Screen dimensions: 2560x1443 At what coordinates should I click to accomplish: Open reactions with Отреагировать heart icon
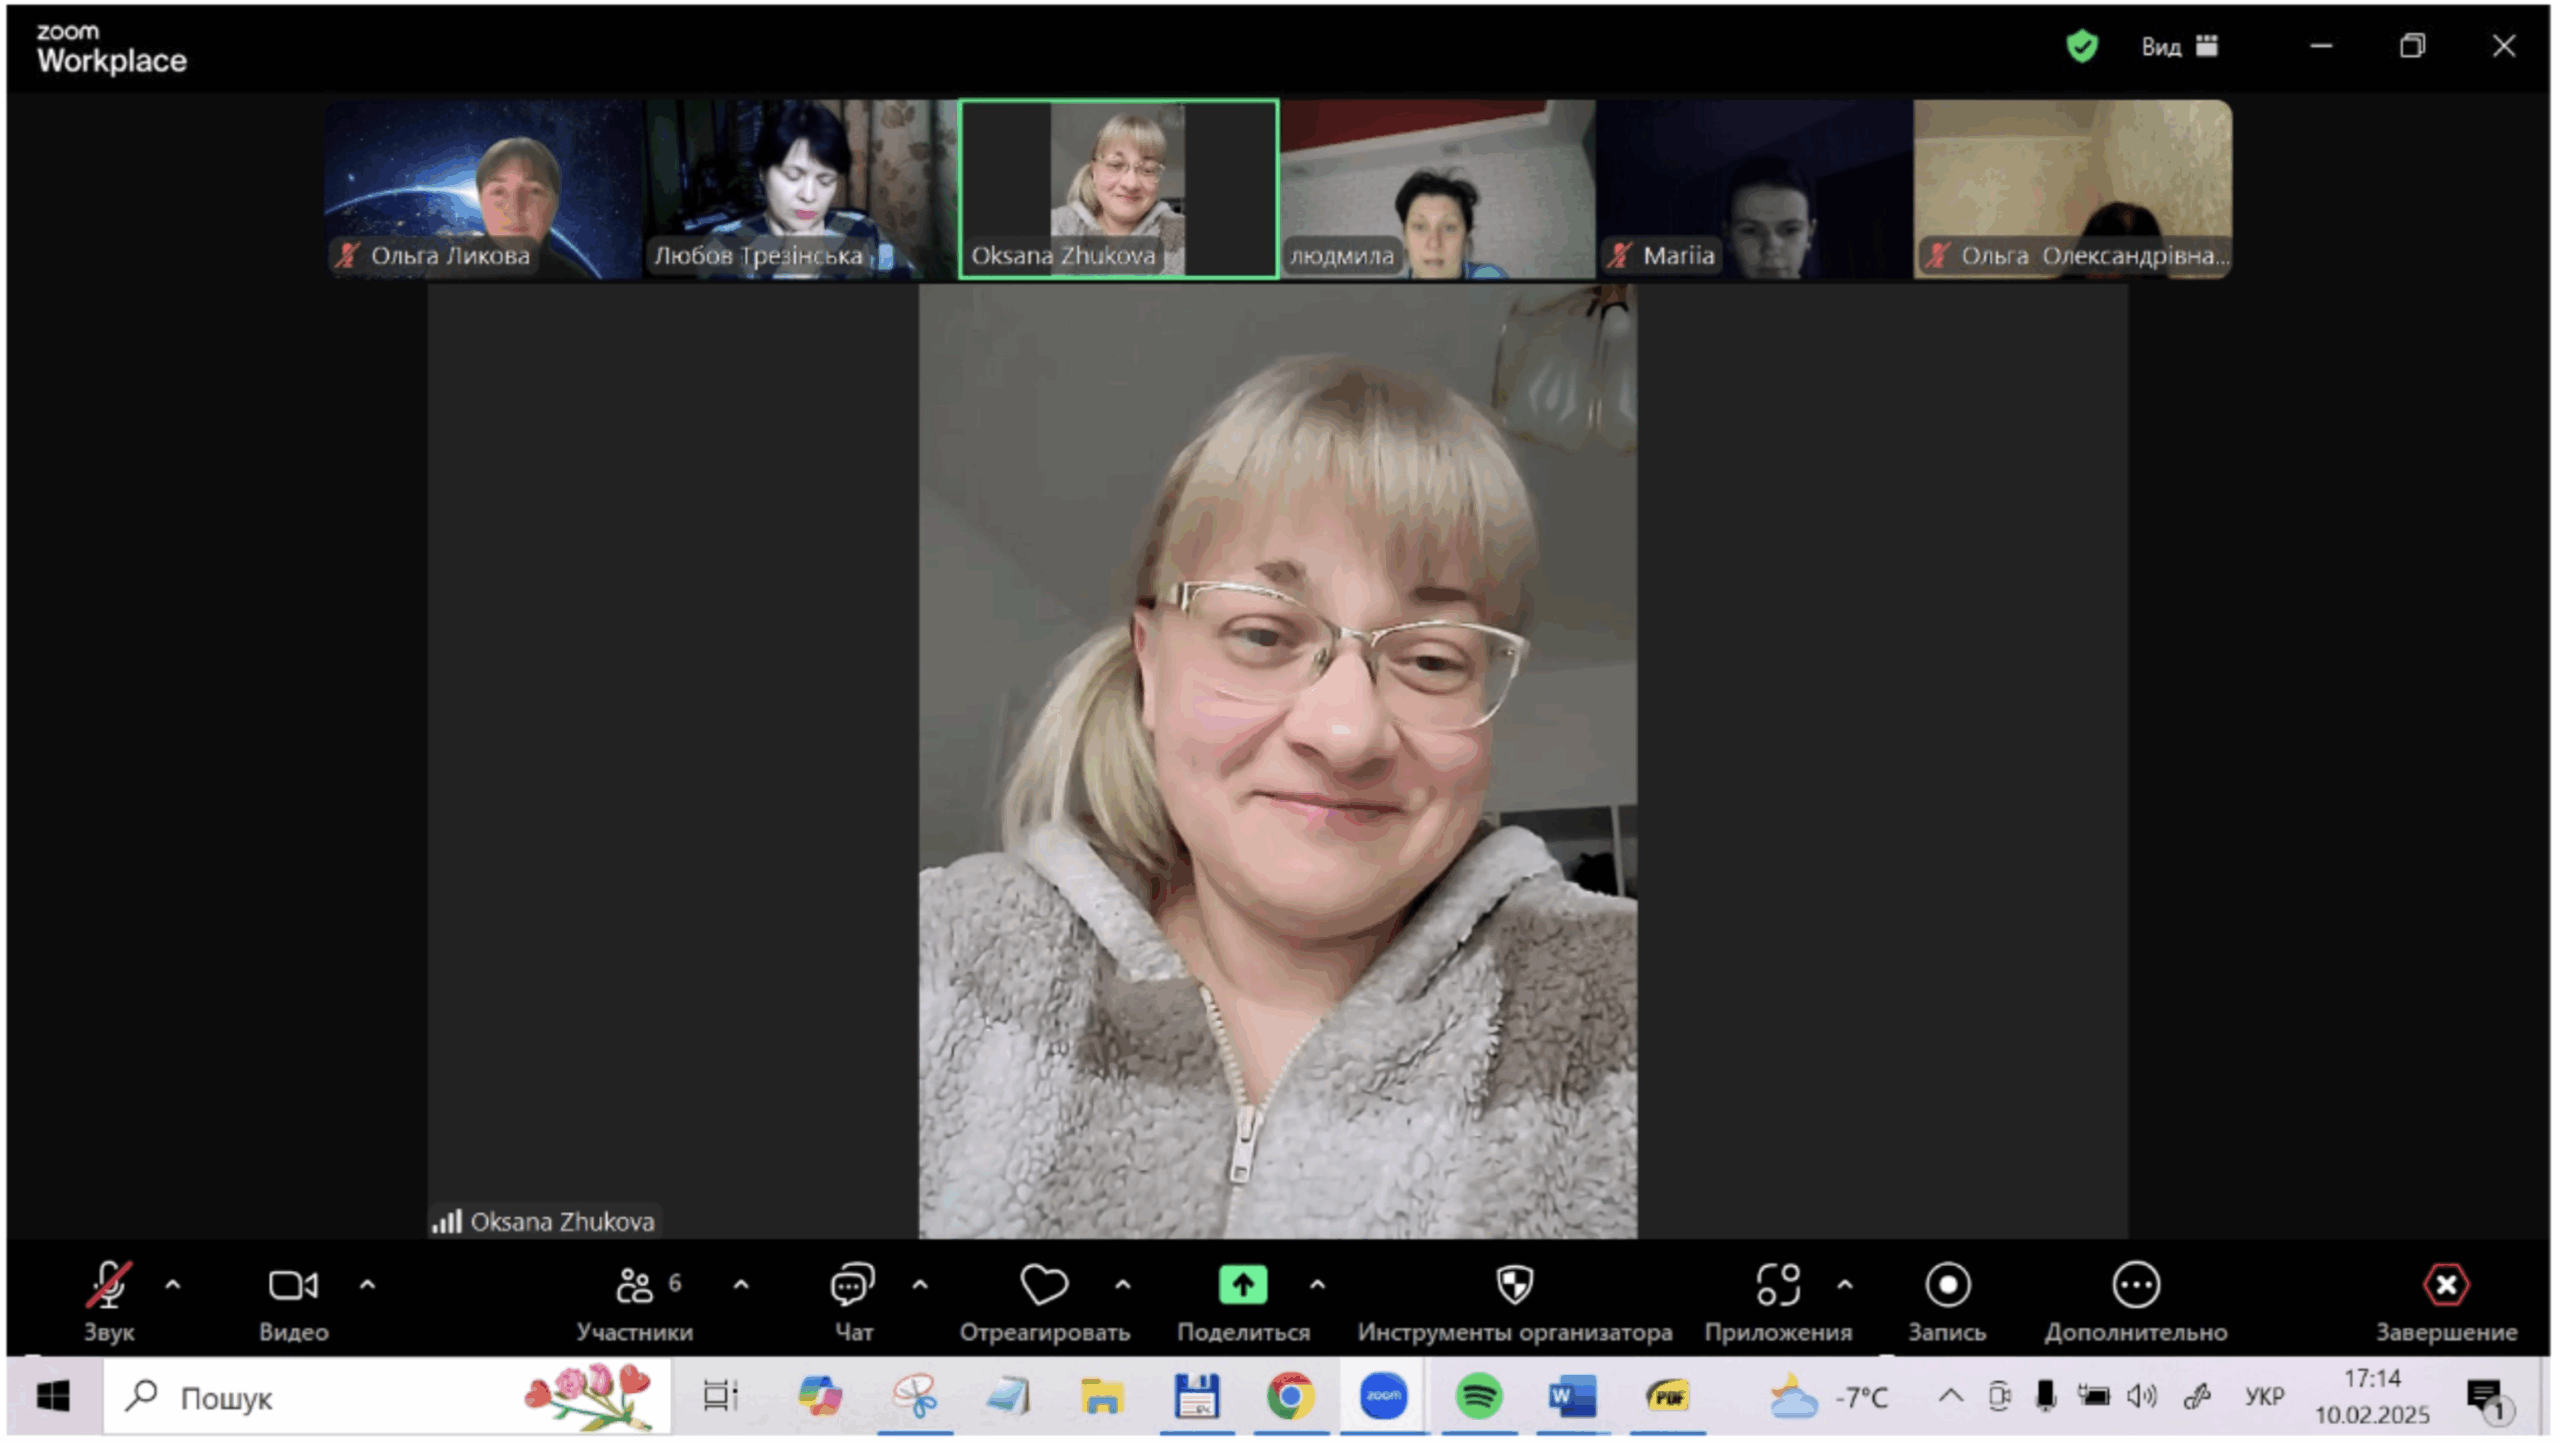tap(1045, 1303)
